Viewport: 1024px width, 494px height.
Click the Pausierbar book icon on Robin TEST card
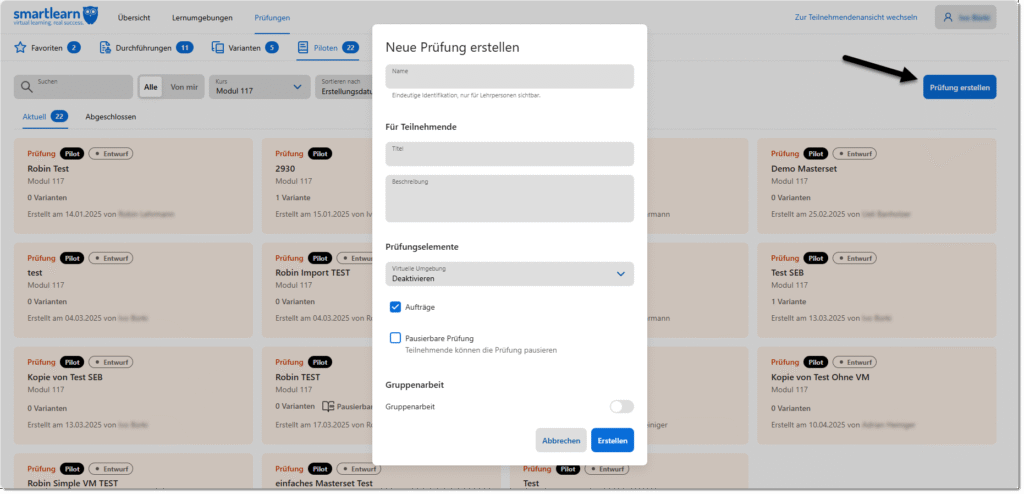(x=327, y=406)
